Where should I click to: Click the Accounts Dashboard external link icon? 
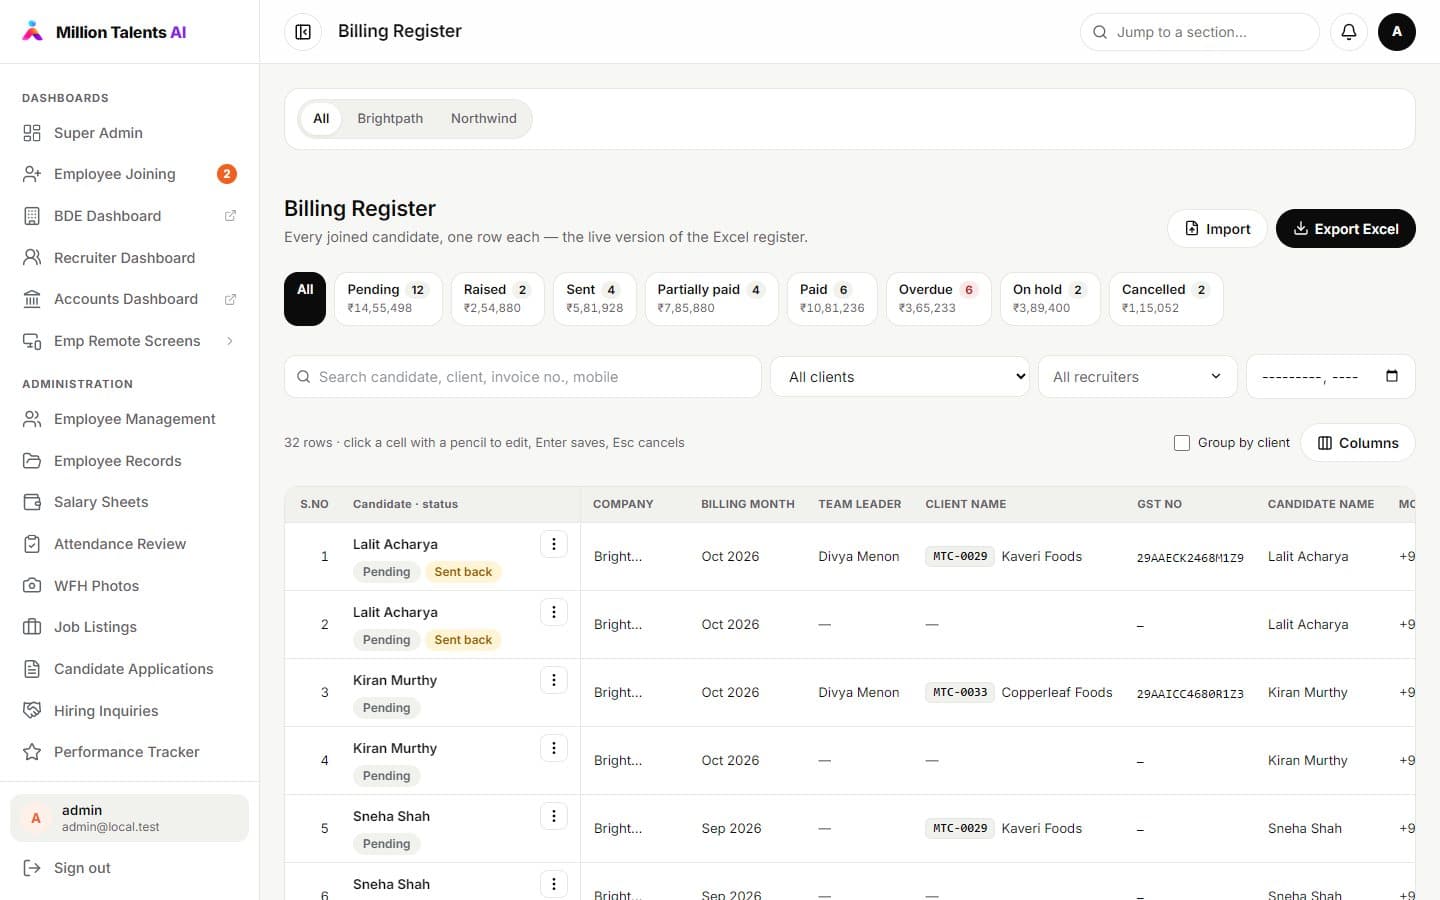(x=230, y=299)
